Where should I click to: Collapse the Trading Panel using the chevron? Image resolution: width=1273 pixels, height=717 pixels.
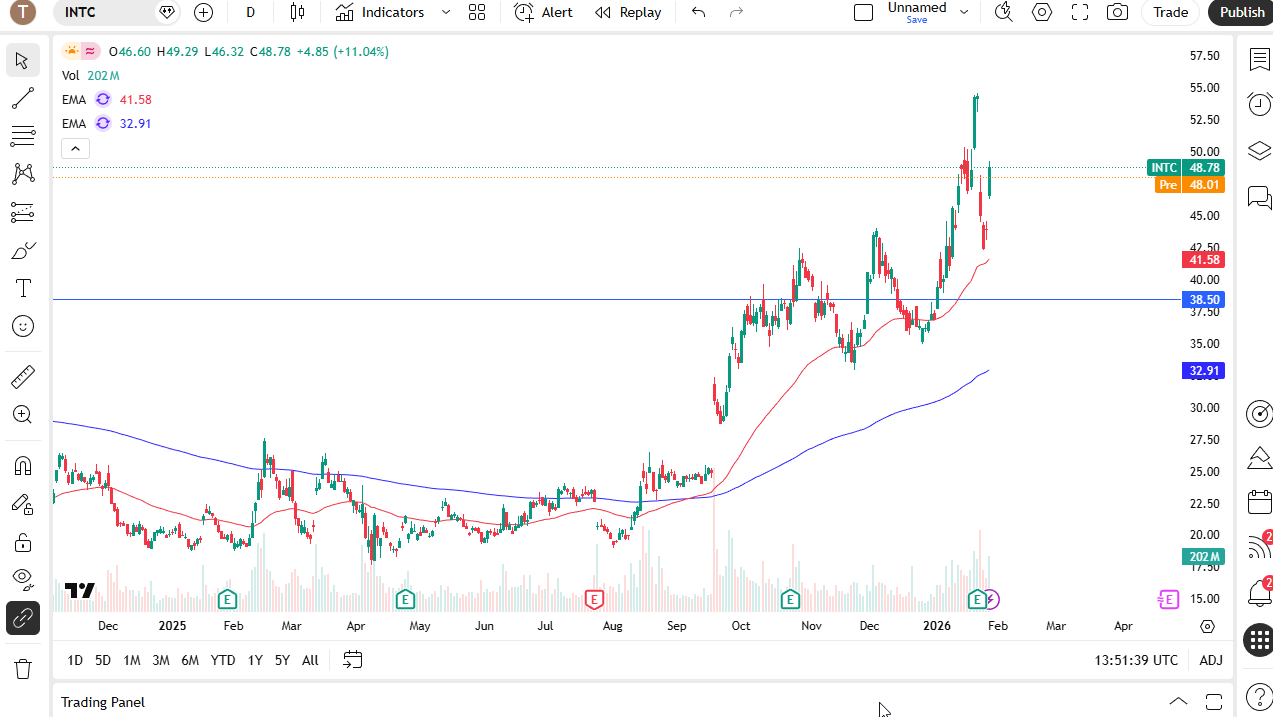(x=1178, y=701)
